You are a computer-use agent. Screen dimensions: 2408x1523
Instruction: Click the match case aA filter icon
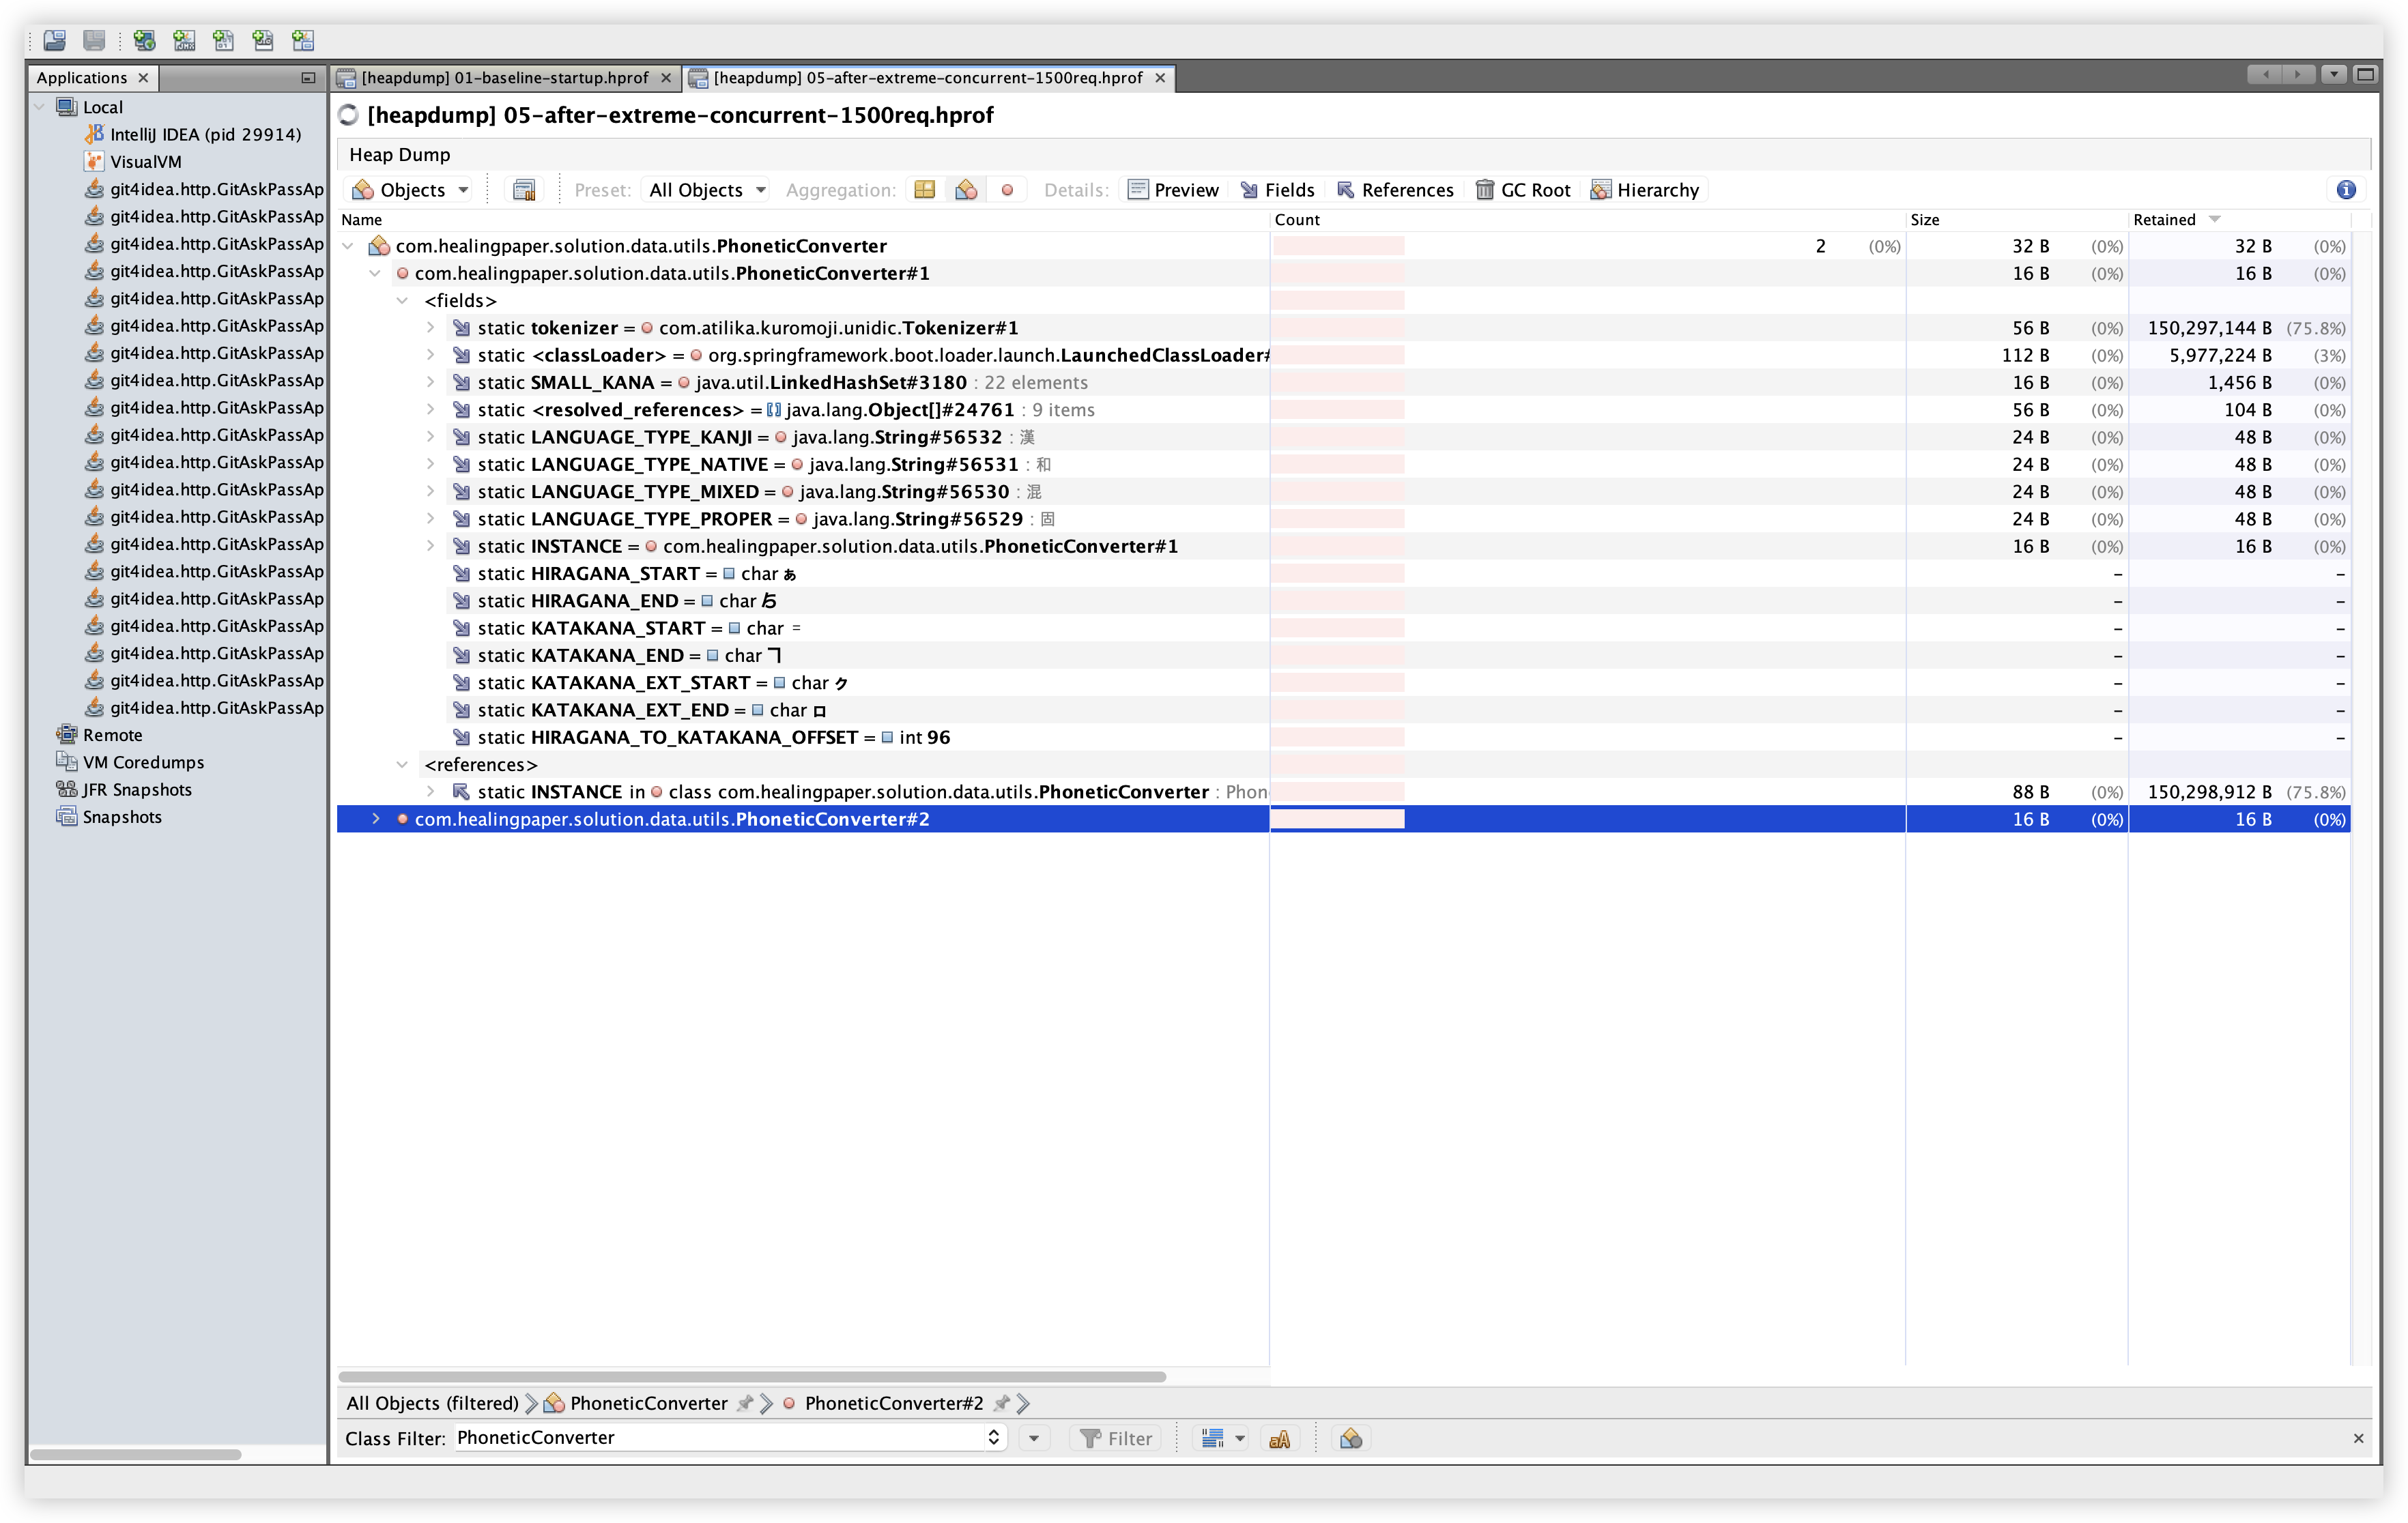(x=1279, y=1438)
